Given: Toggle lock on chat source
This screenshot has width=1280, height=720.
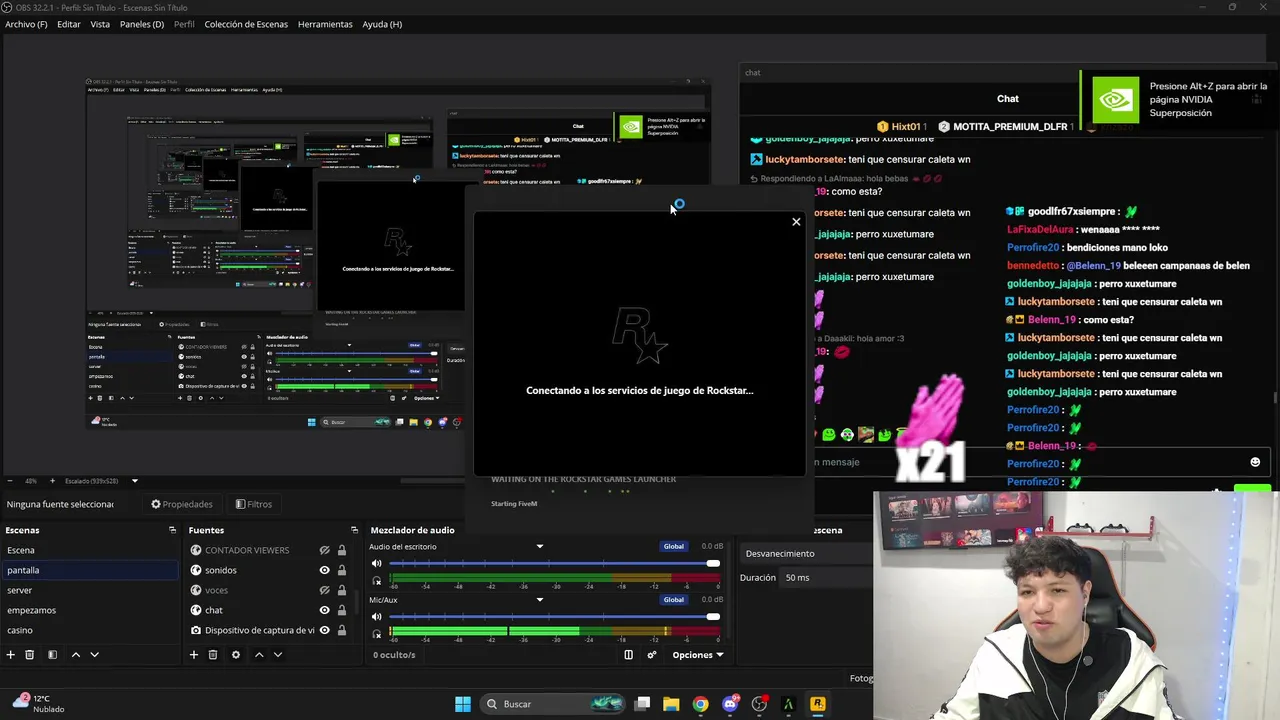Looking at the screenshot, I should (x=342, y=610).
